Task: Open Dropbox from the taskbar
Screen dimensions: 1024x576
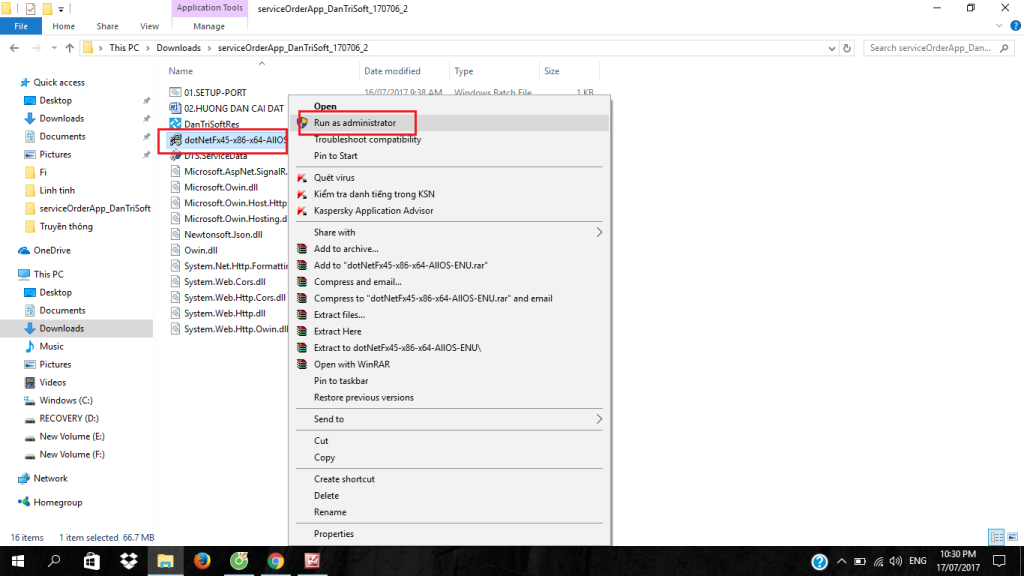Action: click(x=129, y=561)
